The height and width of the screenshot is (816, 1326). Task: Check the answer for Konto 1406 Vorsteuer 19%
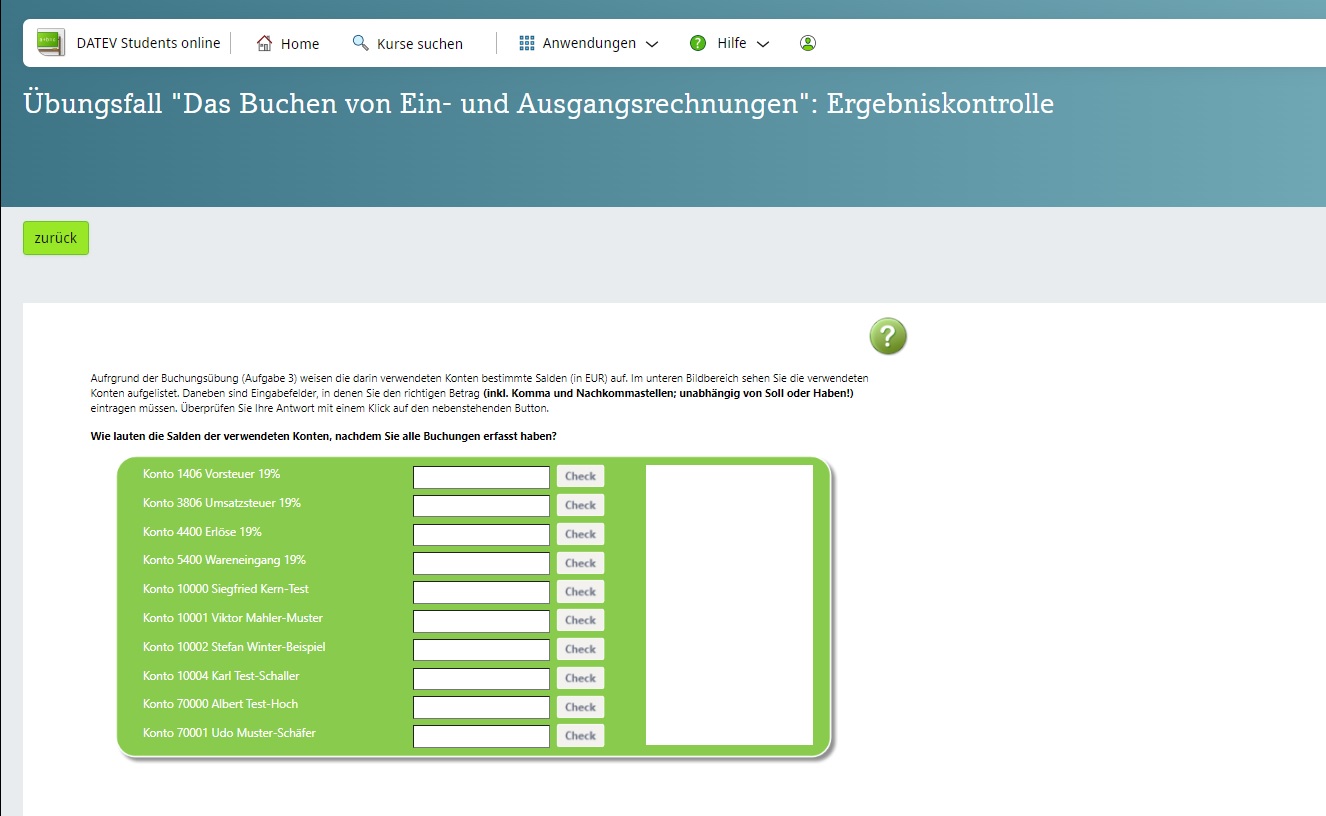tap(580, 476)
